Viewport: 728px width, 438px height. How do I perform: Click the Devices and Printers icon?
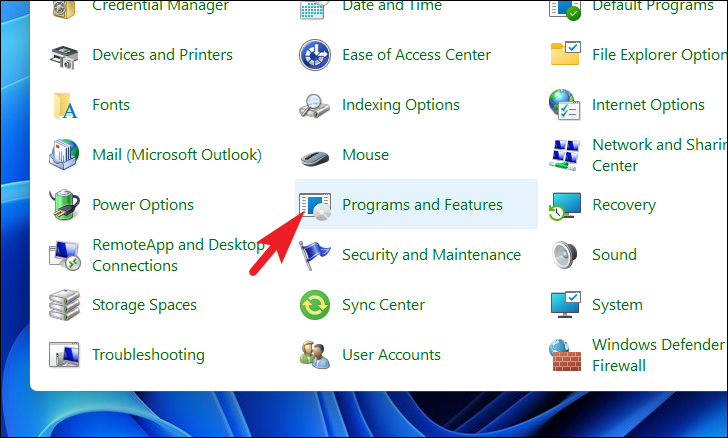64,56
